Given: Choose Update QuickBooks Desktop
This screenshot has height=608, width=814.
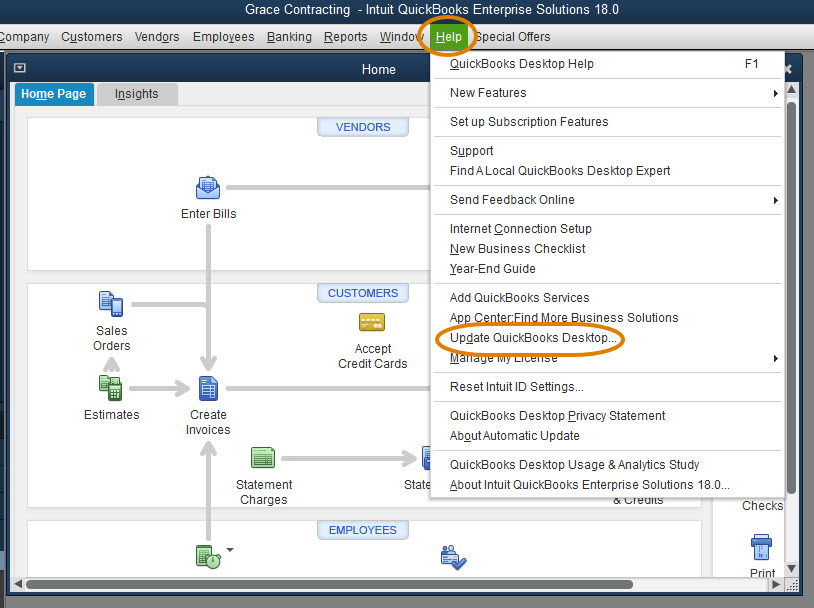Looking at the screenshot, I should [606, 338].
